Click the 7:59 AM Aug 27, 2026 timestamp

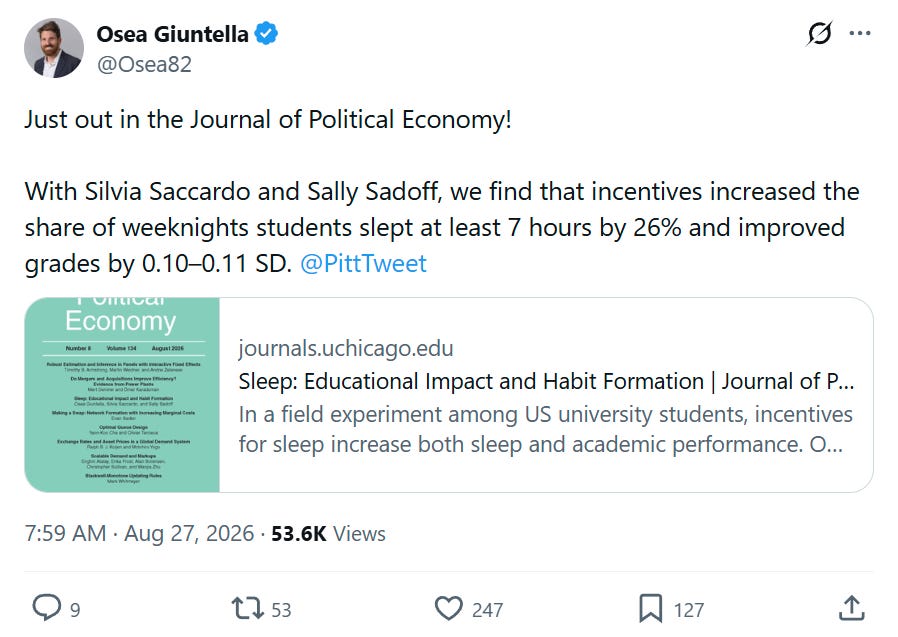point(139,533)
